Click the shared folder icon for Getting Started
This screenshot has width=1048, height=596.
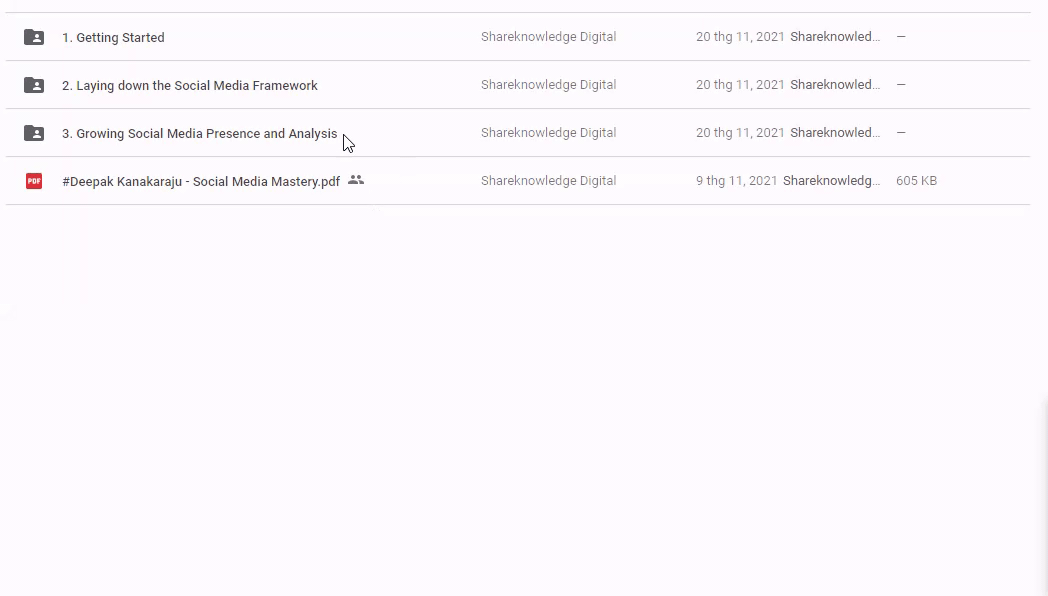click(34, 37)
